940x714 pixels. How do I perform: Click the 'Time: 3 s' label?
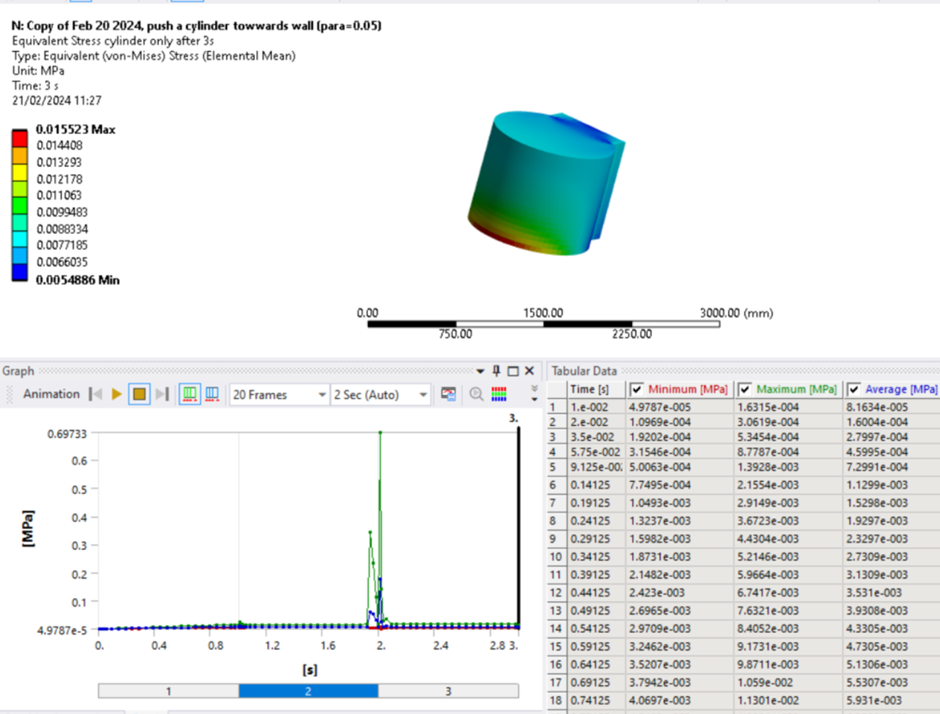[x=35, y=86]
